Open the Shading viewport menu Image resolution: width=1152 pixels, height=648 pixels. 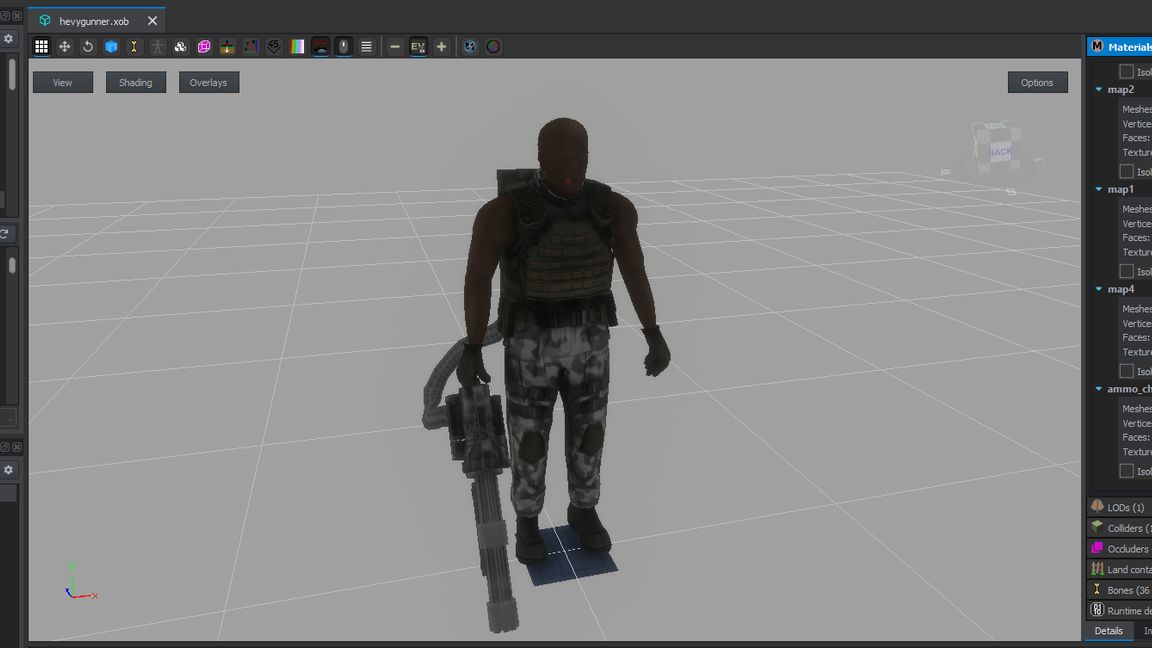click(135, 83)
